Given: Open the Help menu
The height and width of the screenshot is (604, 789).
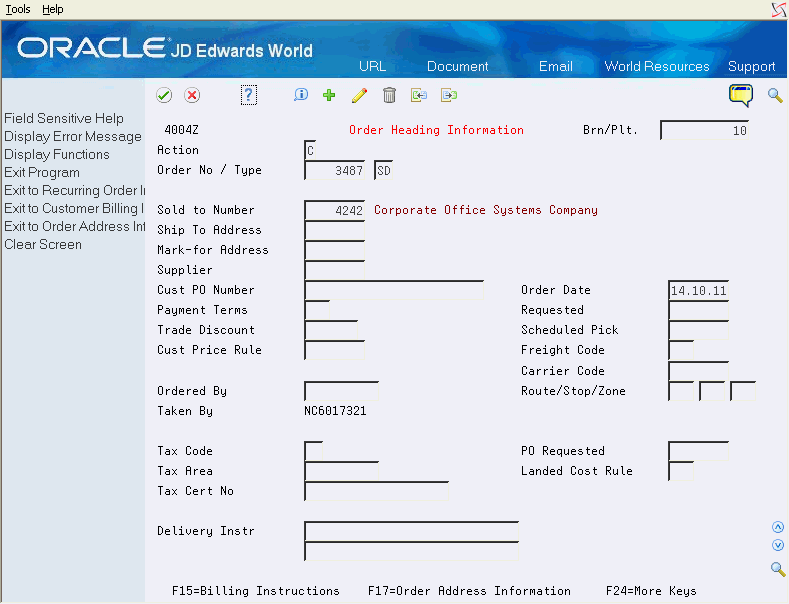Looking at the screenshot, I should (53, 9).
